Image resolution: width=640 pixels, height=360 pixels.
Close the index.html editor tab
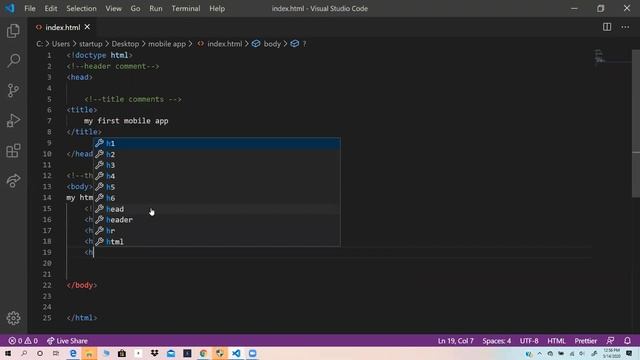coord(87,27)
